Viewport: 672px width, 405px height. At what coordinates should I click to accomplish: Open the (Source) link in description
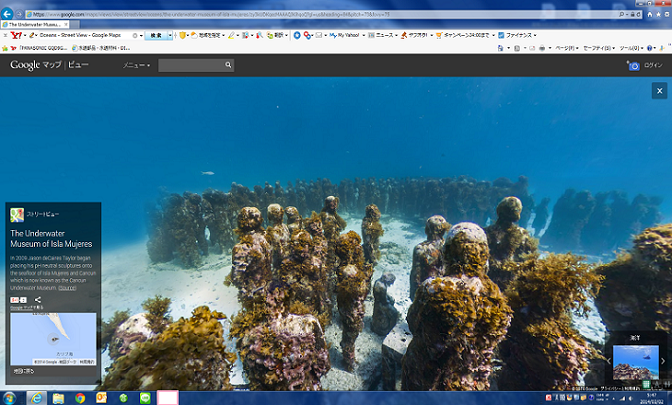coord(67,288)
